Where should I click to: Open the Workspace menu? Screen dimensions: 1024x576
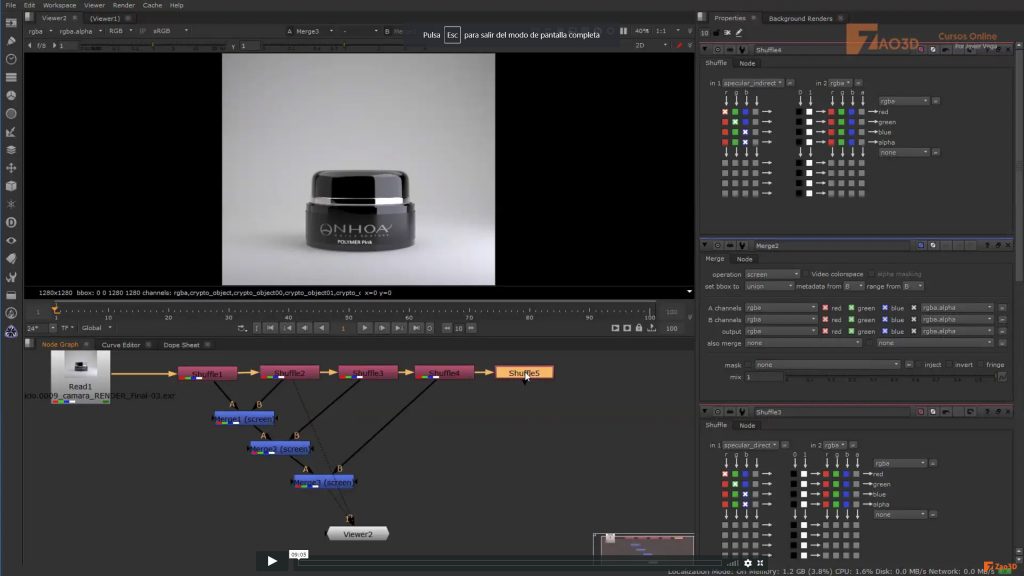pyautogui.click(x=58, y=5)
